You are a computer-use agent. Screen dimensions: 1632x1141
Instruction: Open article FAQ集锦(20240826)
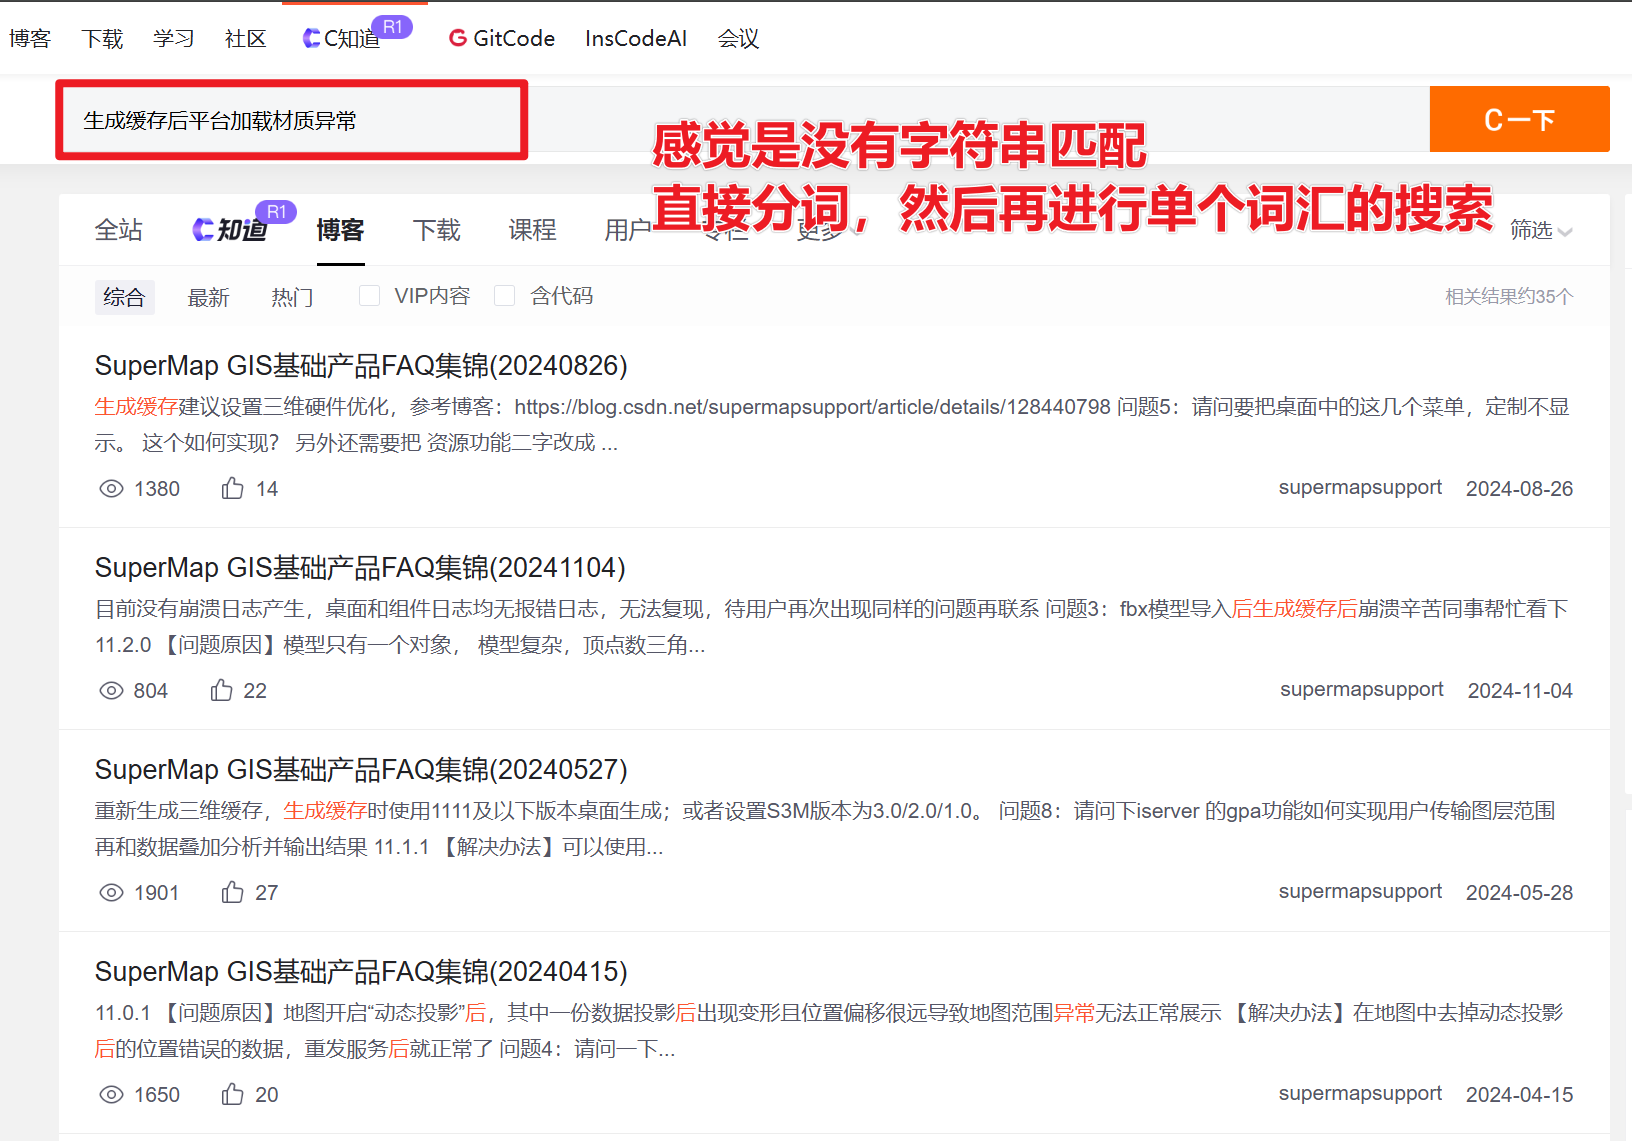[361, 366]
